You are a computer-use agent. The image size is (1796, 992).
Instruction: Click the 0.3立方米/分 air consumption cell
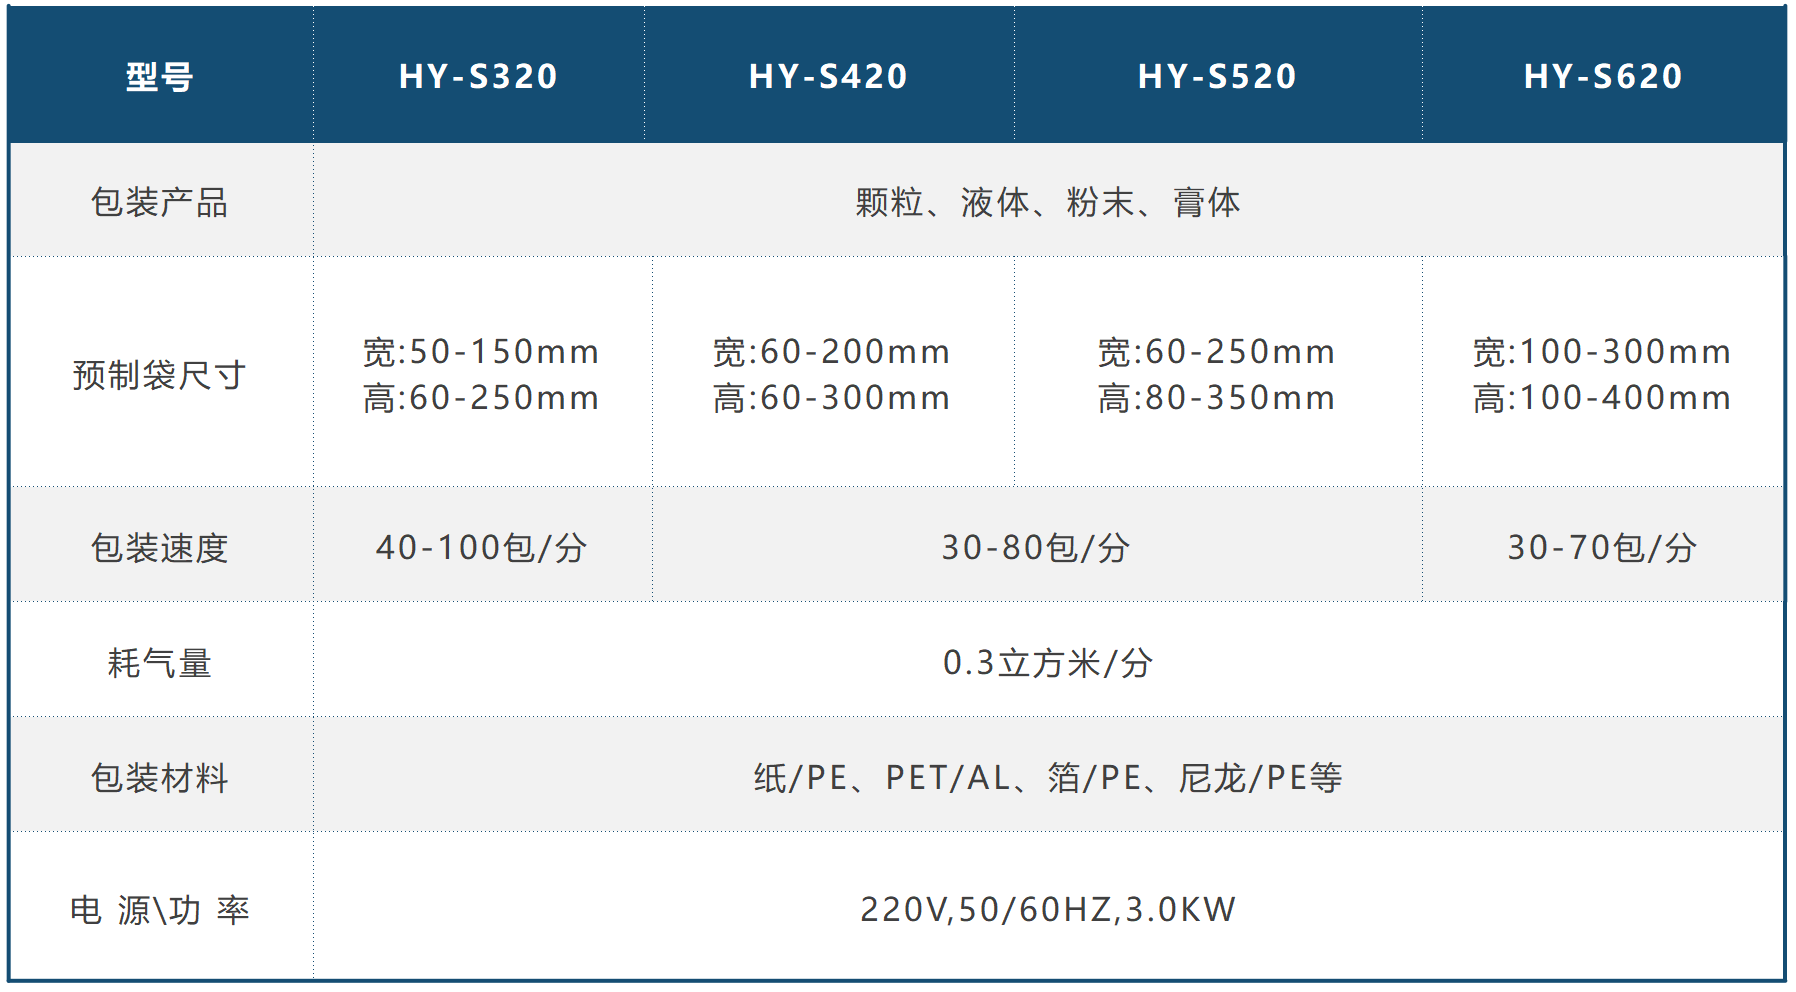pos(1047,662)
